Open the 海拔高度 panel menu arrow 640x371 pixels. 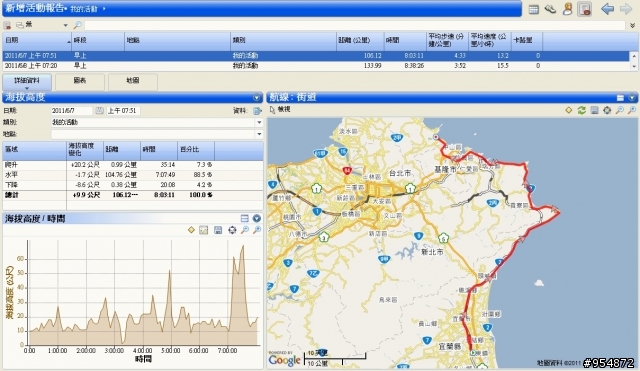257,98
